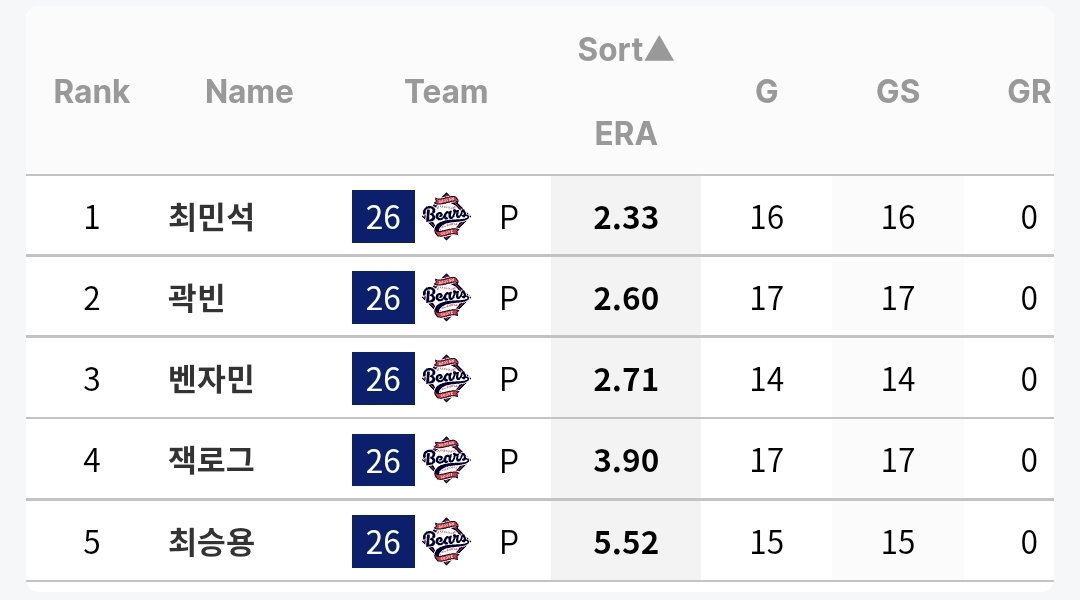Viewport: 1080px width, 600px height.
Task: Click Bears logo in 벤자민 row
Action: 446,378
